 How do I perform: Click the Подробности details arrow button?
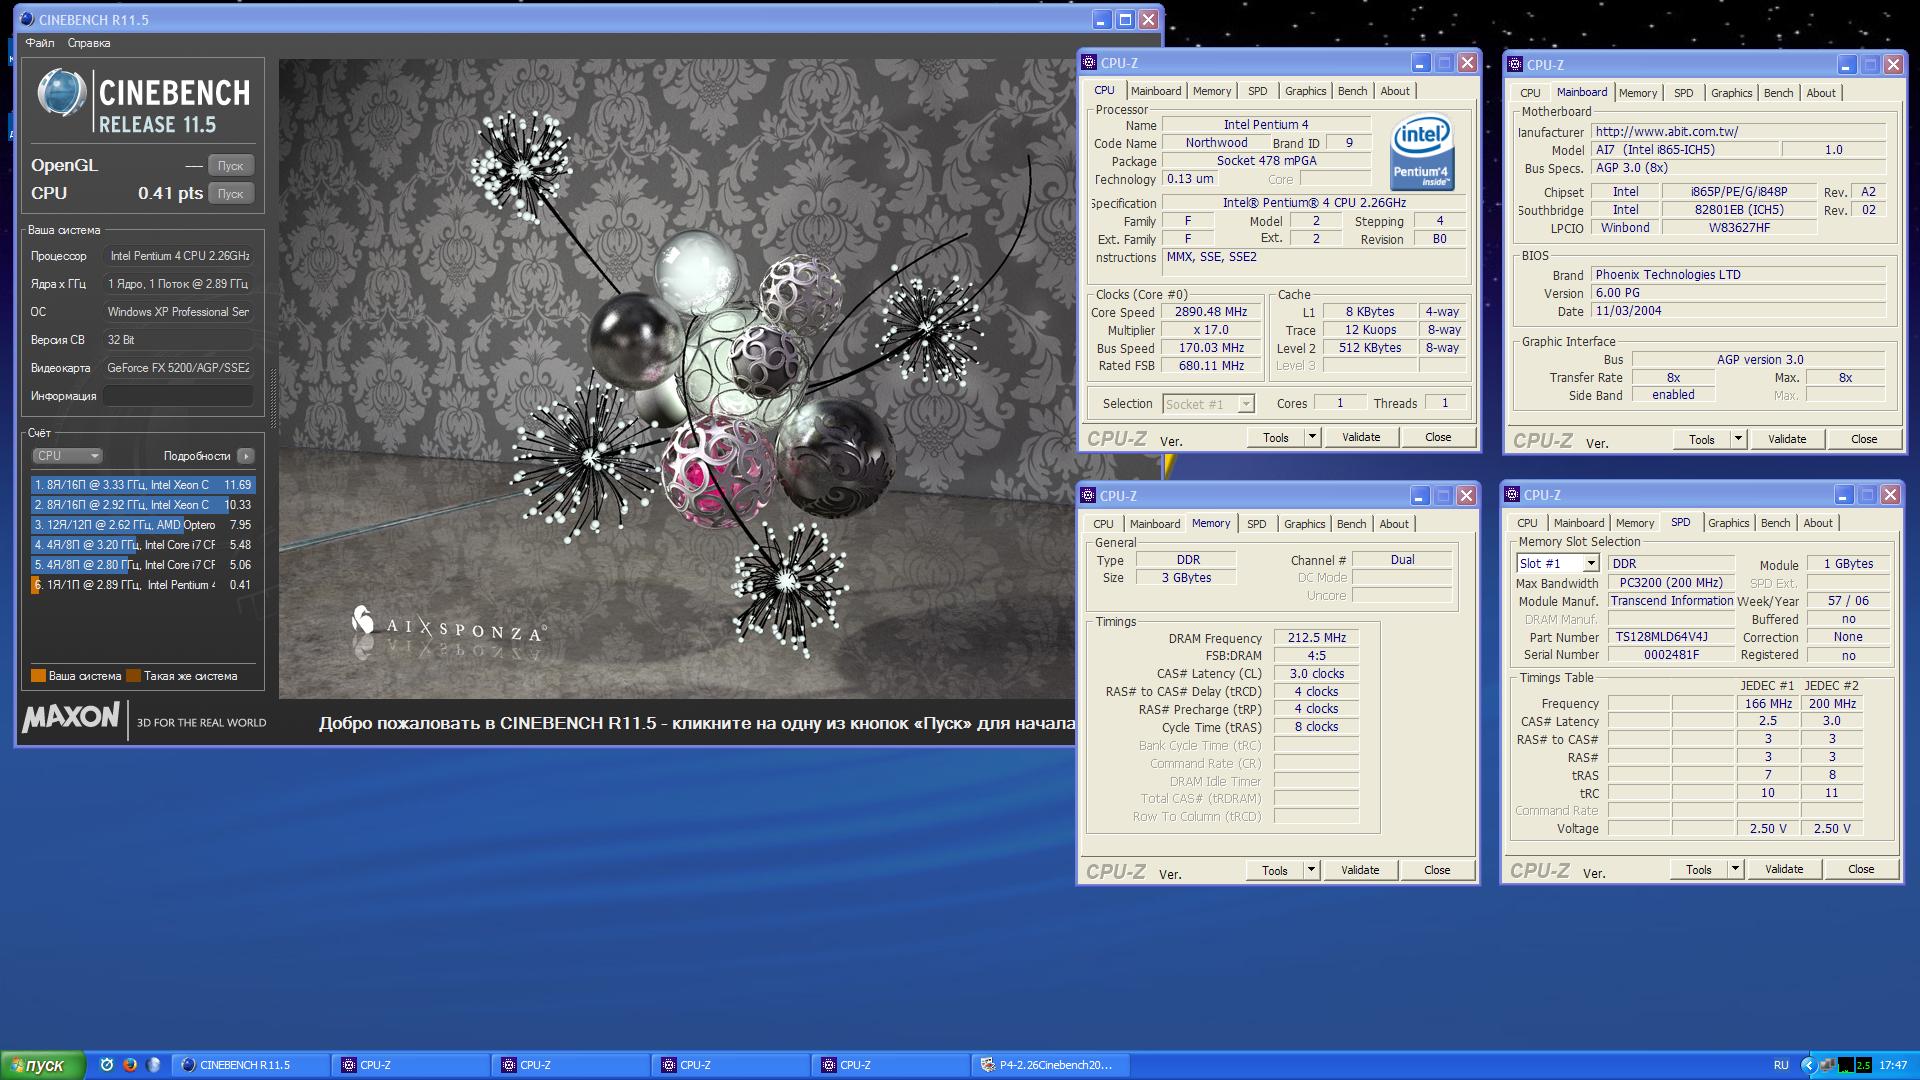(x=246, y=456)
